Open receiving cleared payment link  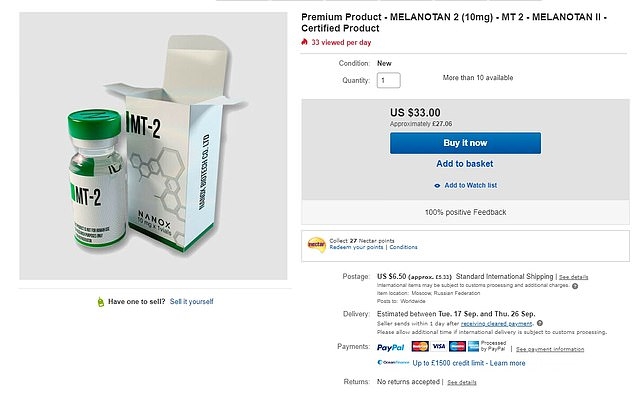coord(496,323)
